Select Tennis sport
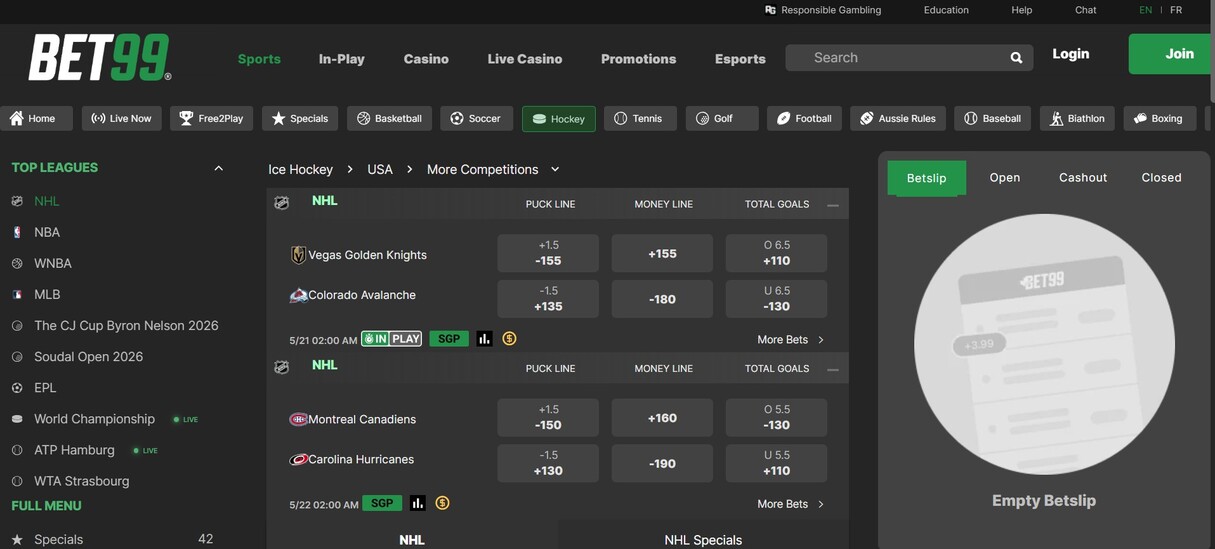The width and height of the screenshot is (1215, 549). [x=639, y=118]
